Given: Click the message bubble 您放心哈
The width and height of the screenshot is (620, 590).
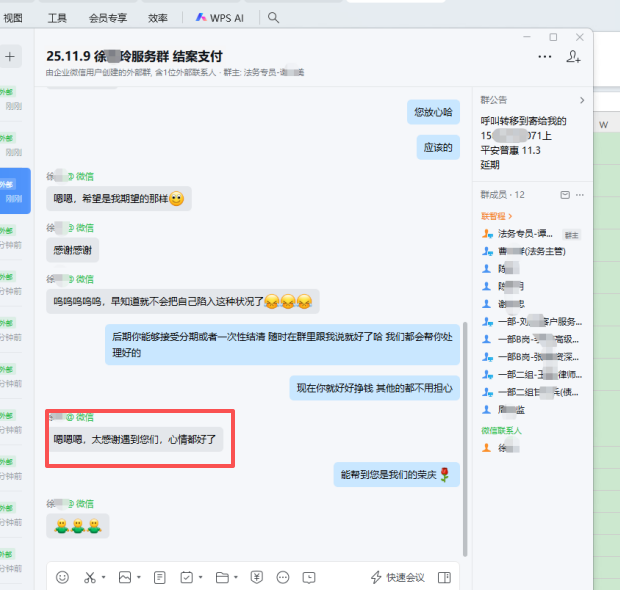Looking at the screenshot, I should 433,112.
